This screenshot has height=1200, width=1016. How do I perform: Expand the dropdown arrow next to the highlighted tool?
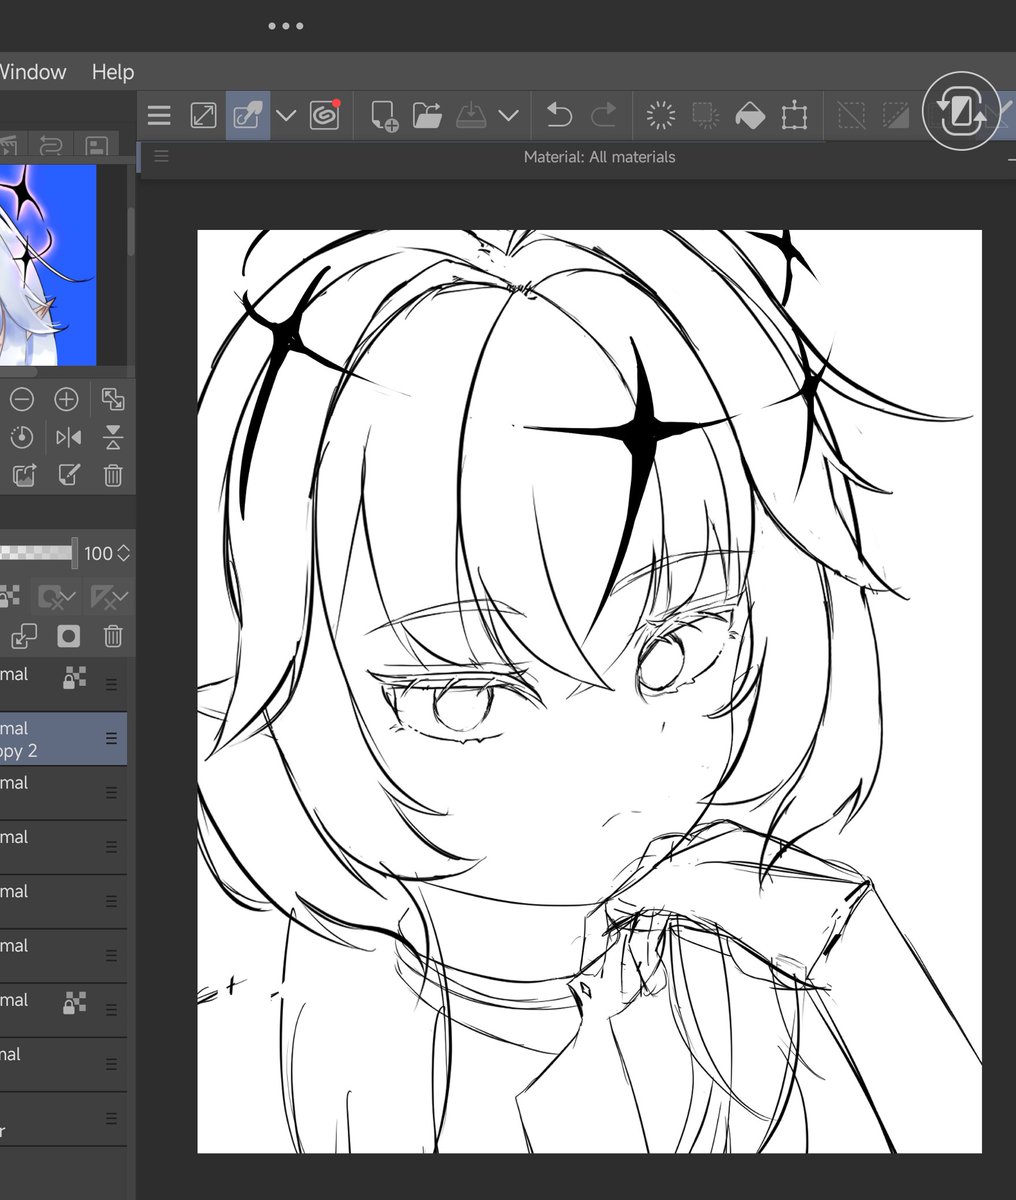tap(286, 116)
